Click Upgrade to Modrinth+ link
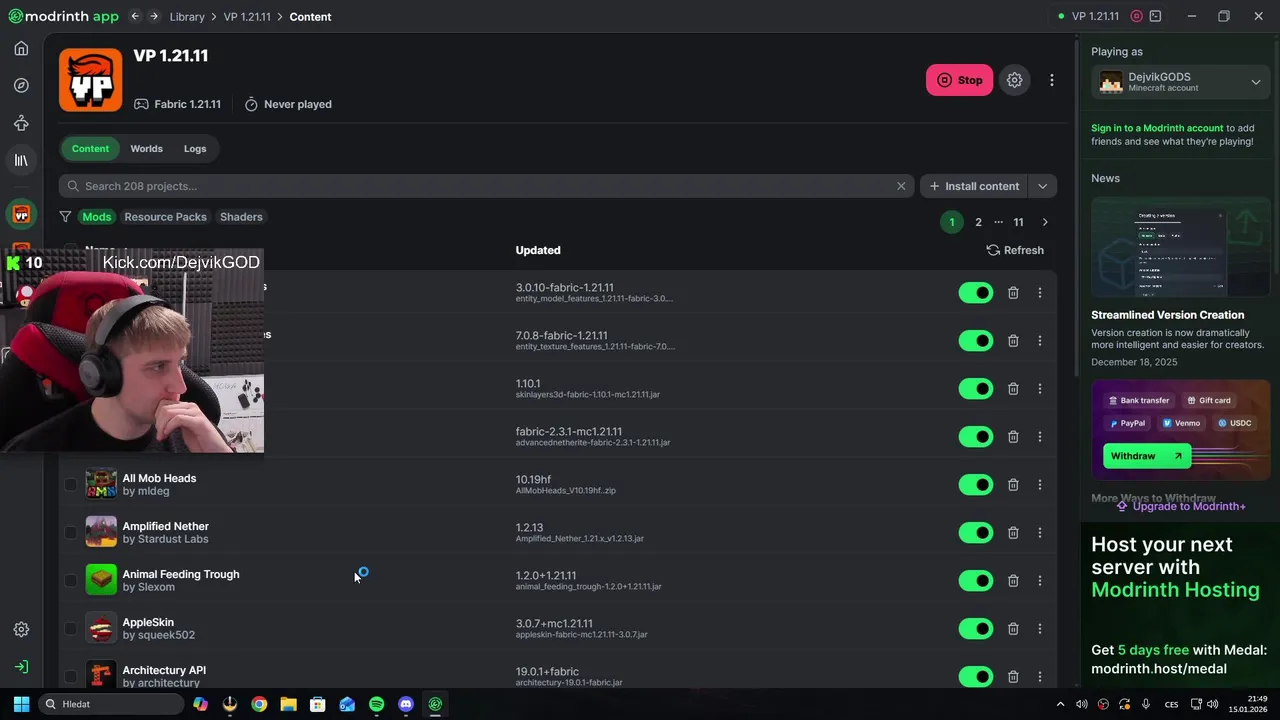 tap(1180, 506)
